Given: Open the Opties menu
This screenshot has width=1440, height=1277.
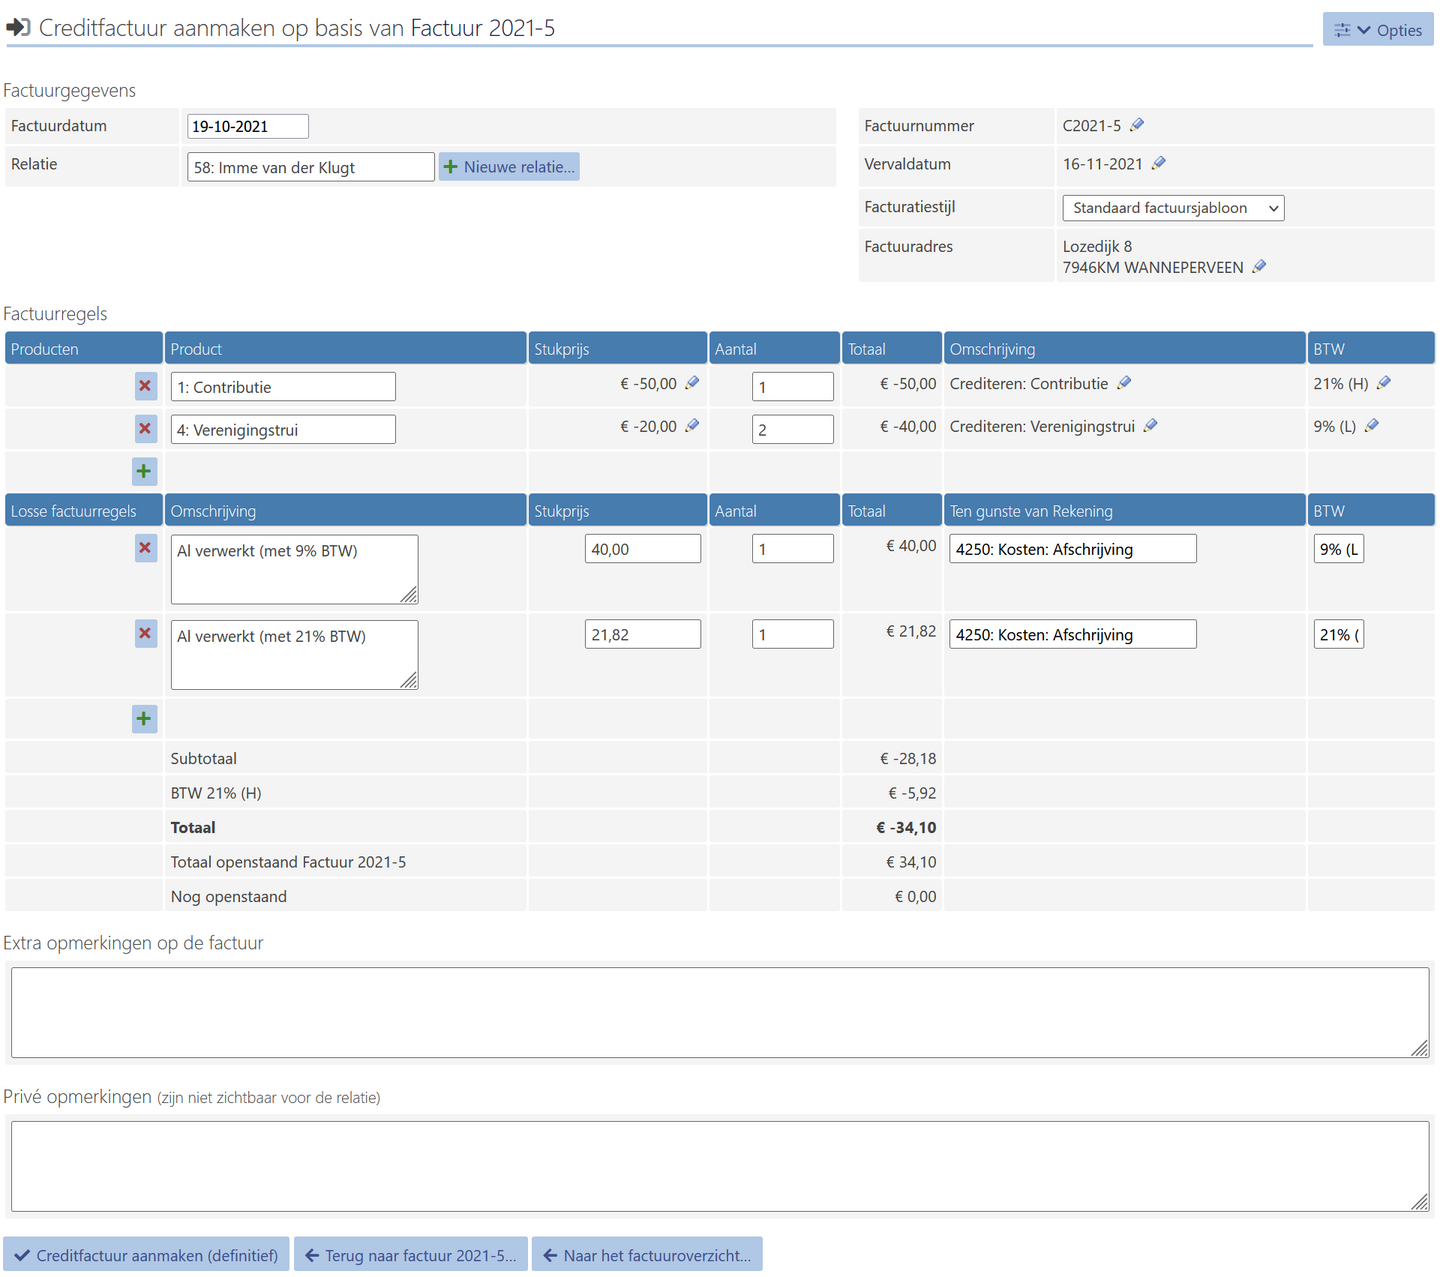Looking at the screenshot, I should click(x=1378, y=29).
